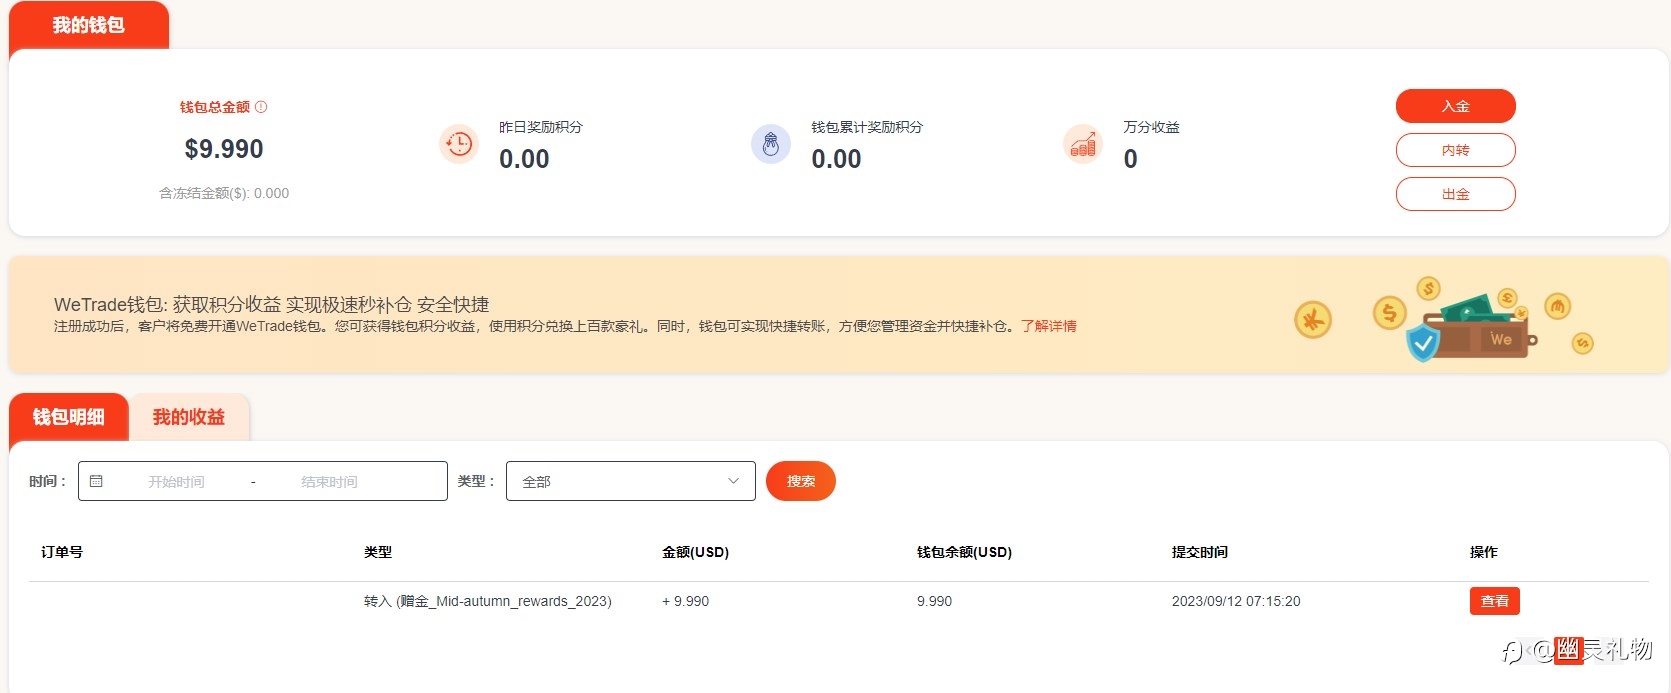Click the 金额(USD) column header

click(x=696, y=552)
